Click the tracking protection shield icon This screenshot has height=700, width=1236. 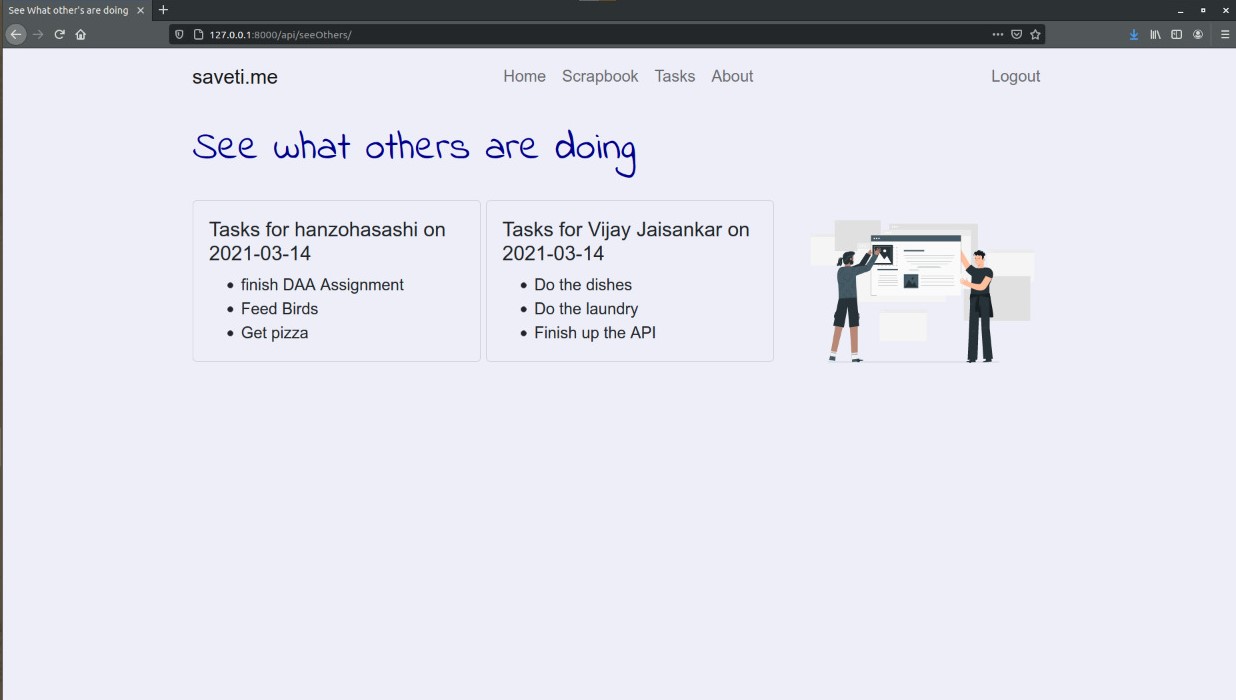(180, 34)
